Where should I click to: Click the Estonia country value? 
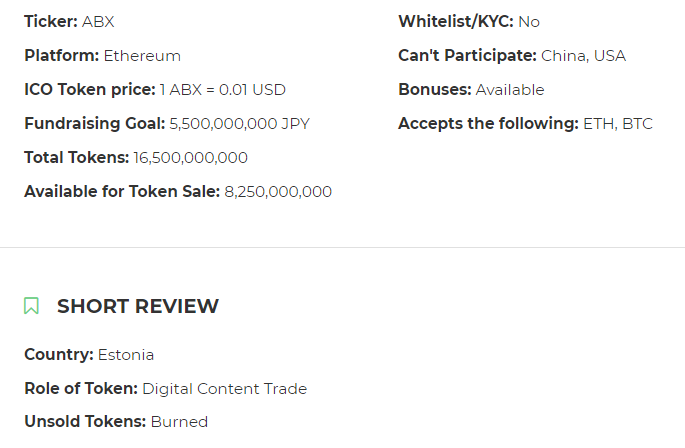click(x=126, y=354)
